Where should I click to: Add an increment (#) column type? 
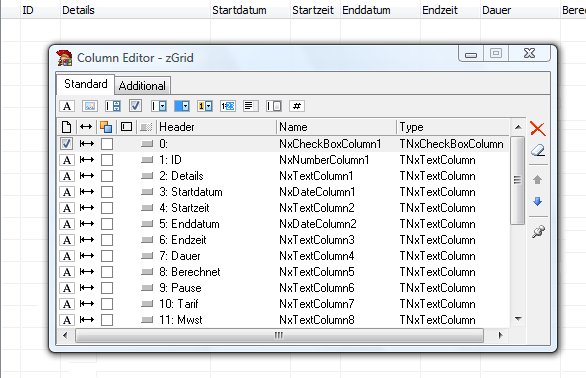pyautogui.click(x=297, y=106)
